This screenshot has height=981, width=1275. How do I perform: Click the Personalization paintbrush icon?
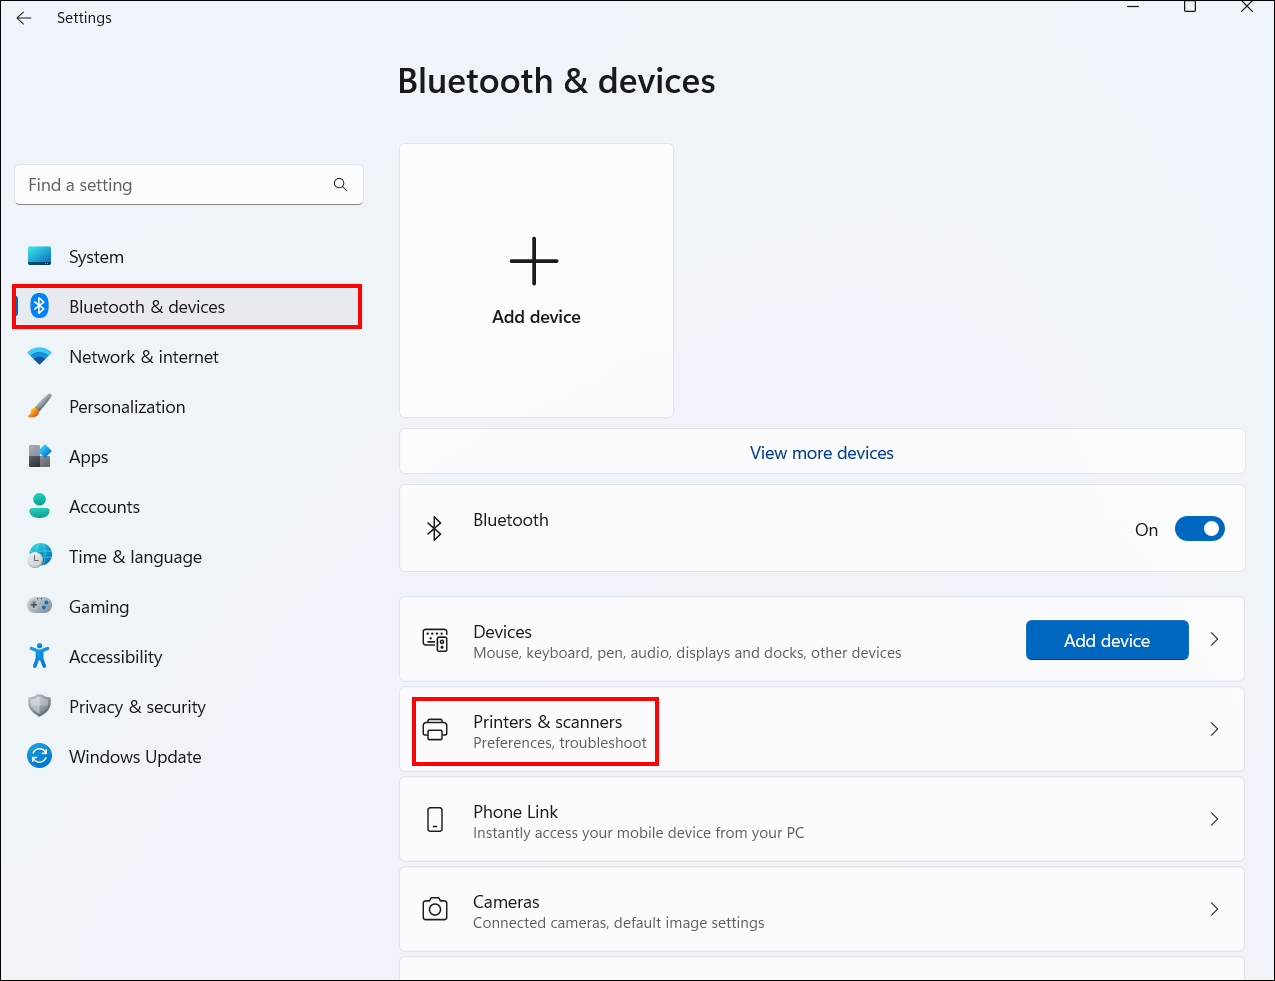click(40, 407)
